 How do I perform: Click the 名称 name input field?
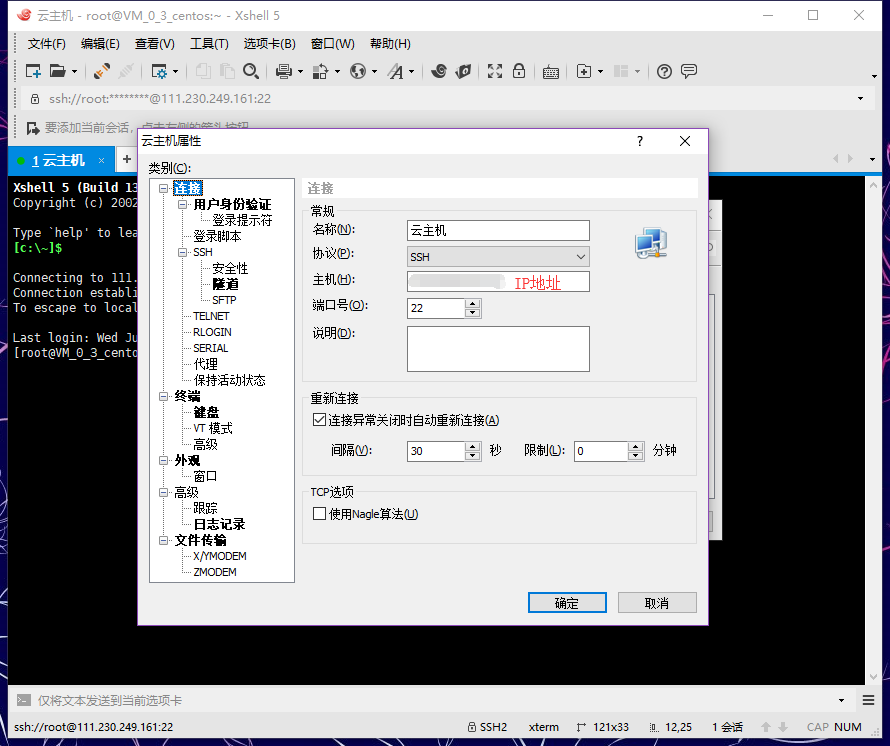[x=498, y=230]
